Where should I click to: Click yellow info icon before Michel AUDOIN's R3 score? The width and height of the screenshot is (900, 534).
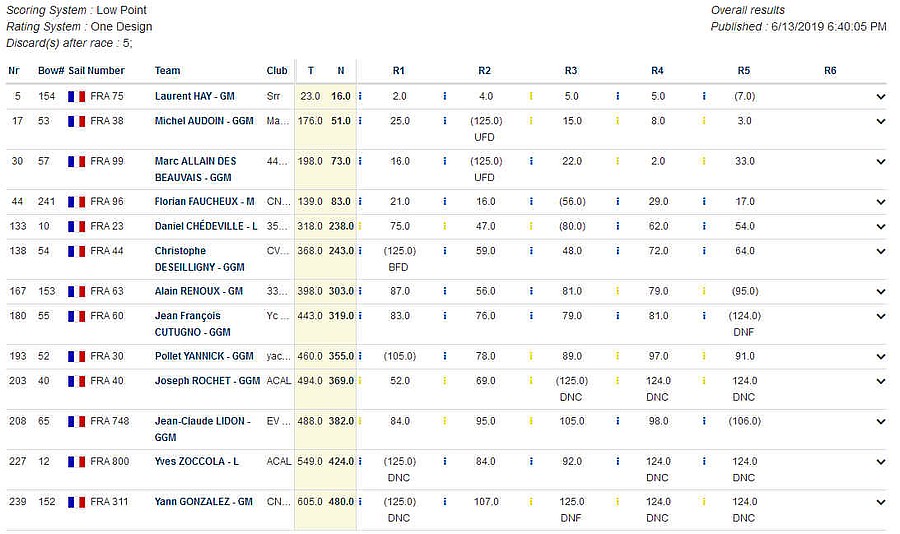531,121
